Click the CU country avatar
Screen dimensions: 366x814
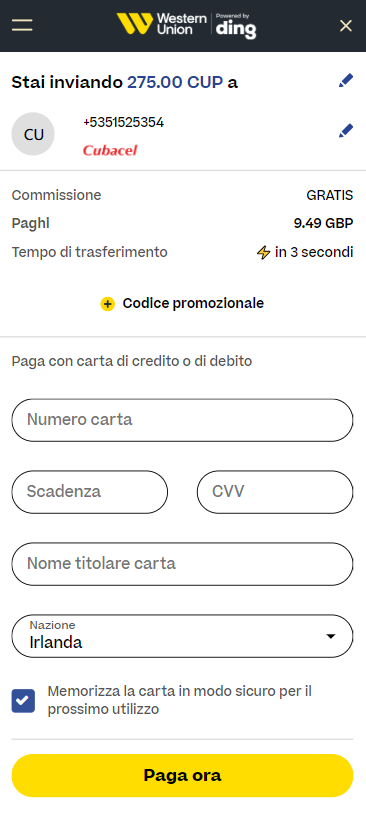pyautogui.click(x=33, y=134)
